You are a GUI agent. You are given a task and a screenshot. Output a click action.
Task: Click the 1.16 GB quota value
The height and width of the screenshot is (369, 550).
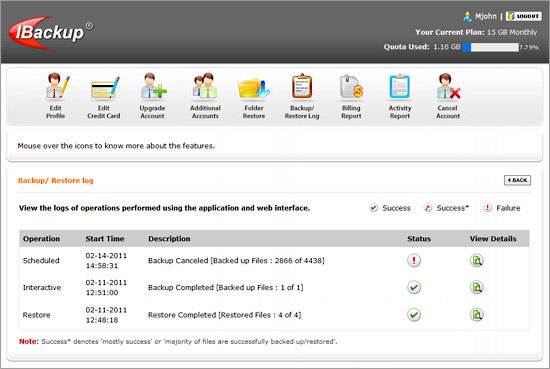[x=447, y=47]
